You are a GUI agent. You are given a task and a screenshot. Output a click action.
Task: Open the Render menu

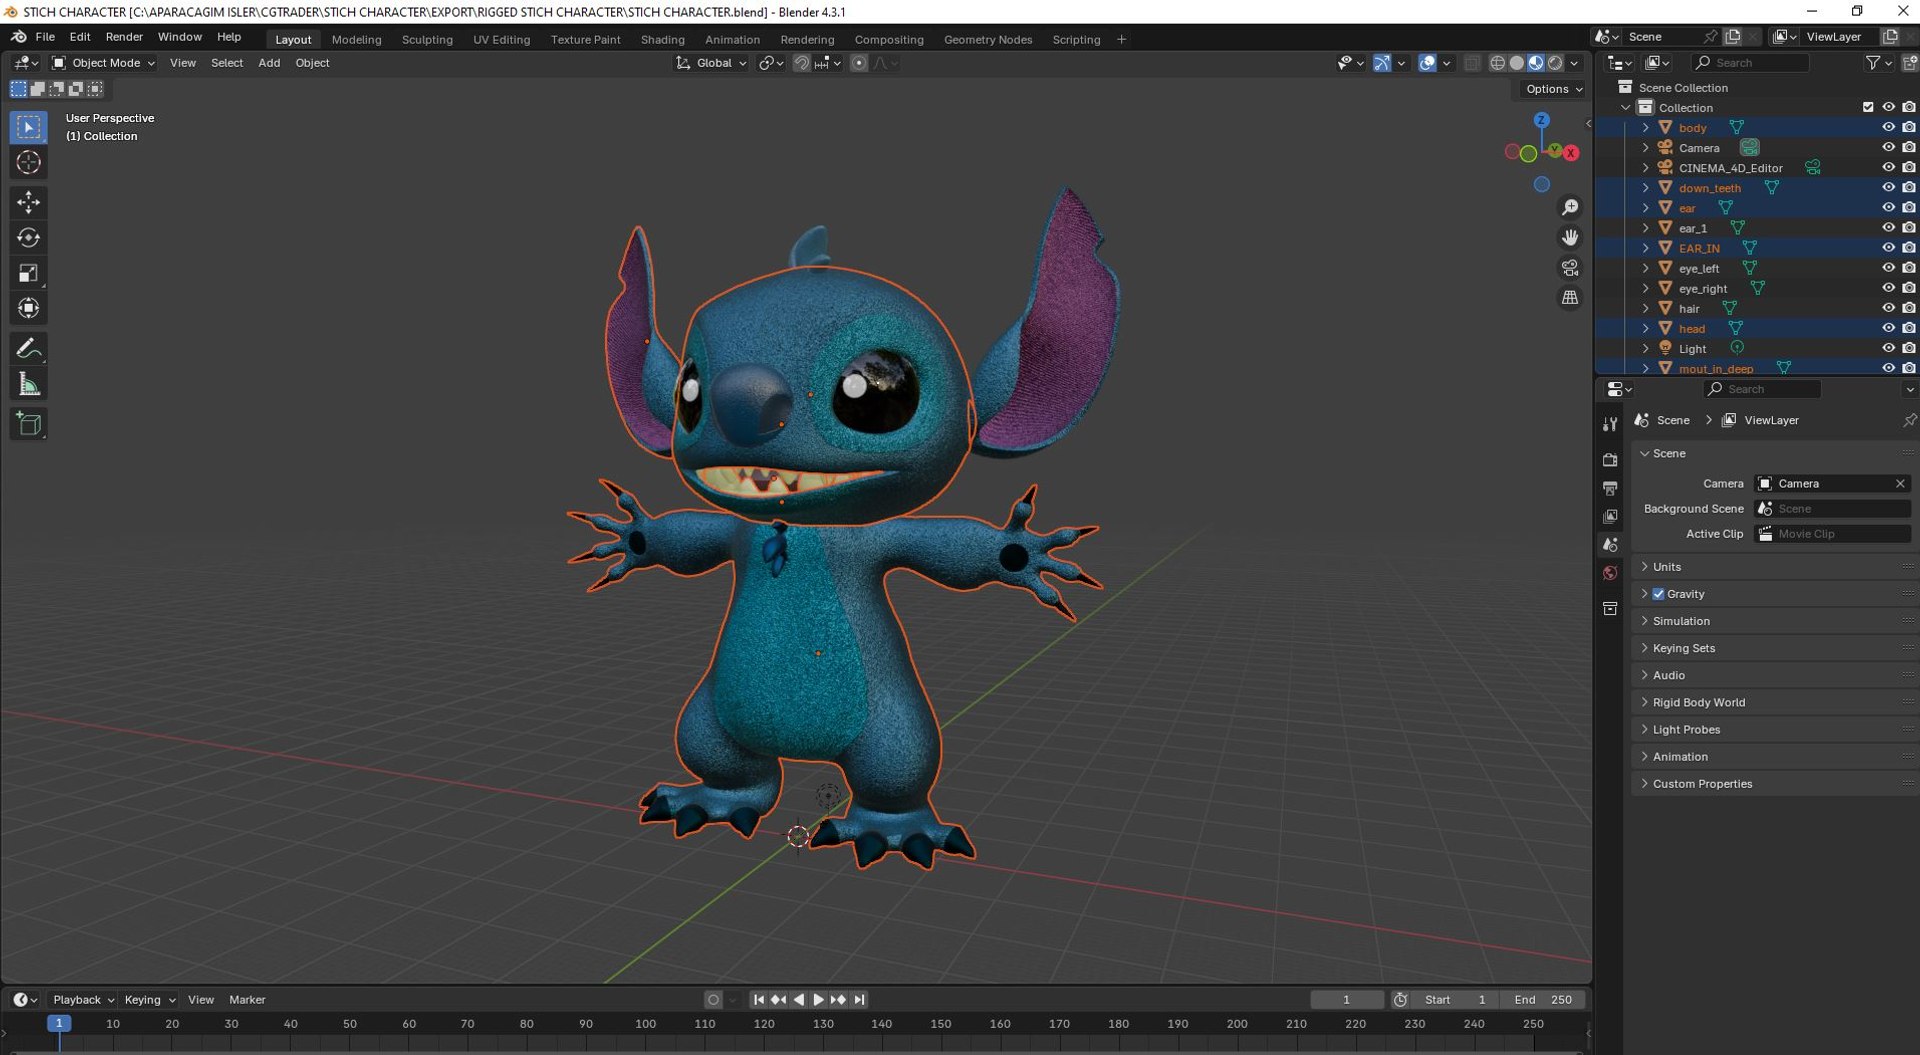124,37
